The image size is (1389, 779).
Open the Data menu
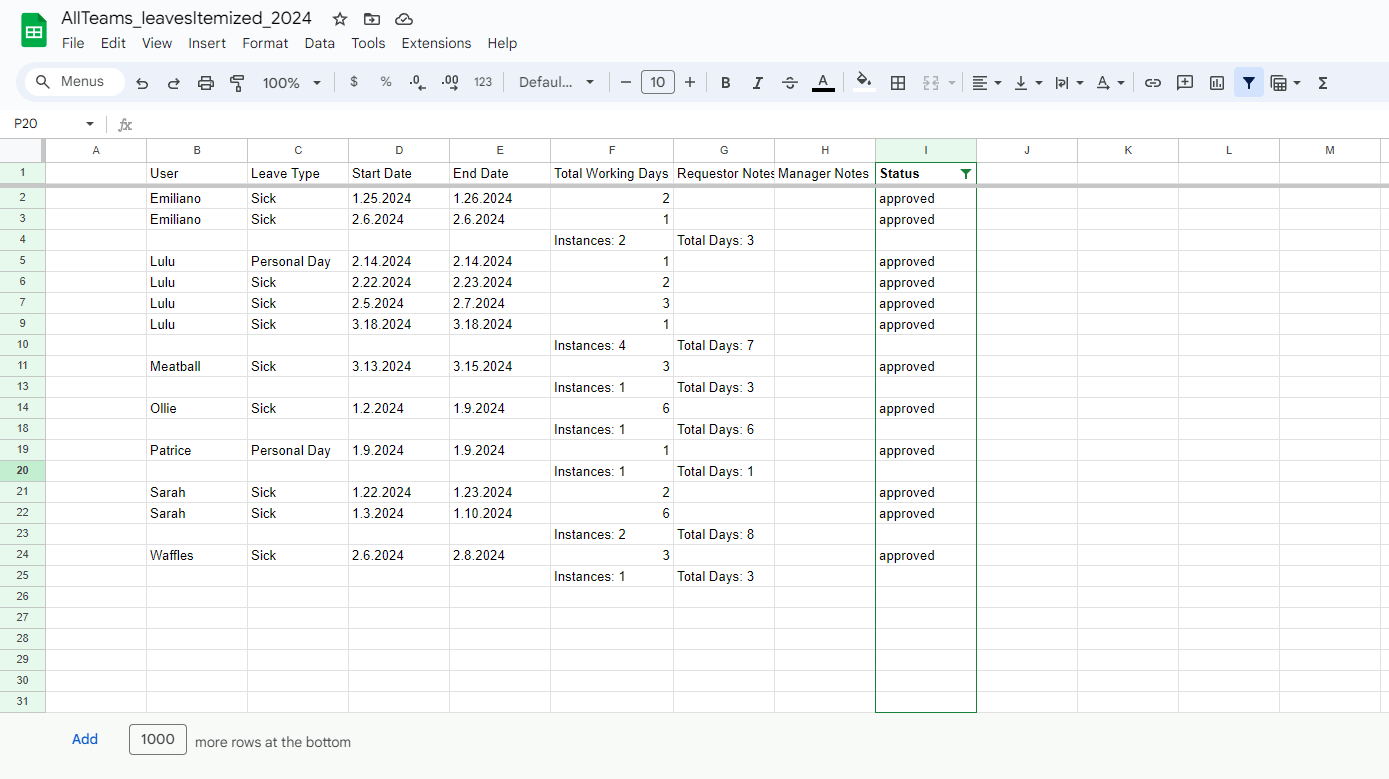pyautogui.click(x=320, y=43)
